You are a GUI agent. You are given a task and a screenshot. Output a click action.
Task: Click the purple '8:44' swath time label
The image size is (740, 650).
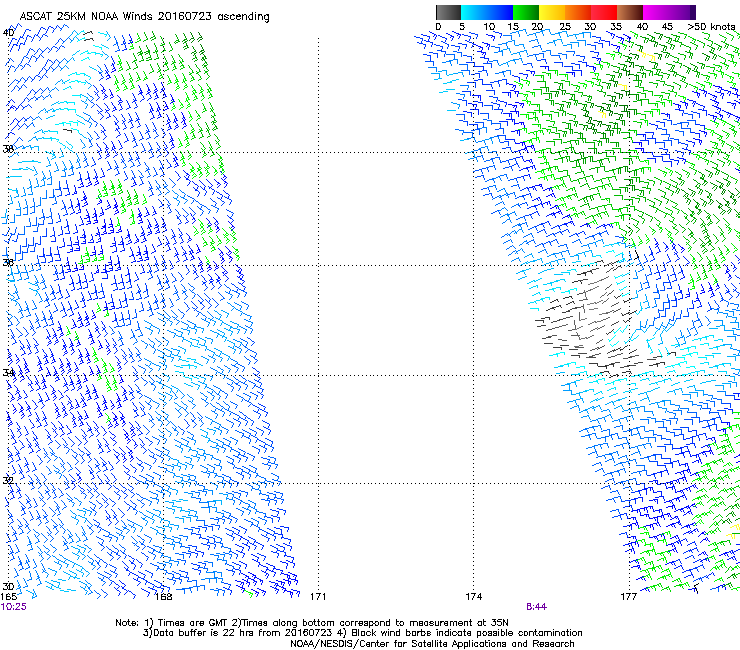pos(537,607)
